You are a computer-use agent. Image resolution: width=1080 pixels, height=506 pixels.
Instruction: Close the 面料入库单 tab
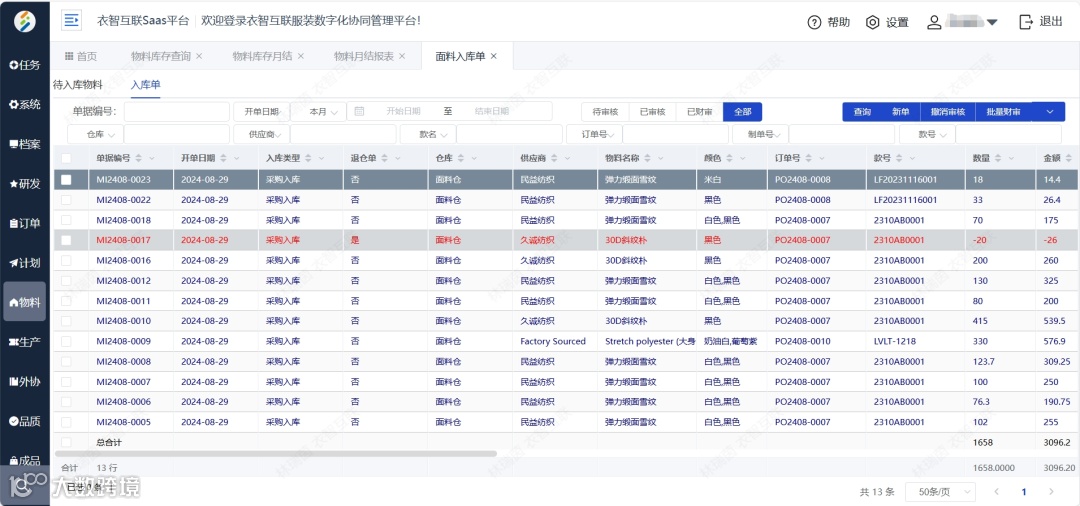(493, 56)
